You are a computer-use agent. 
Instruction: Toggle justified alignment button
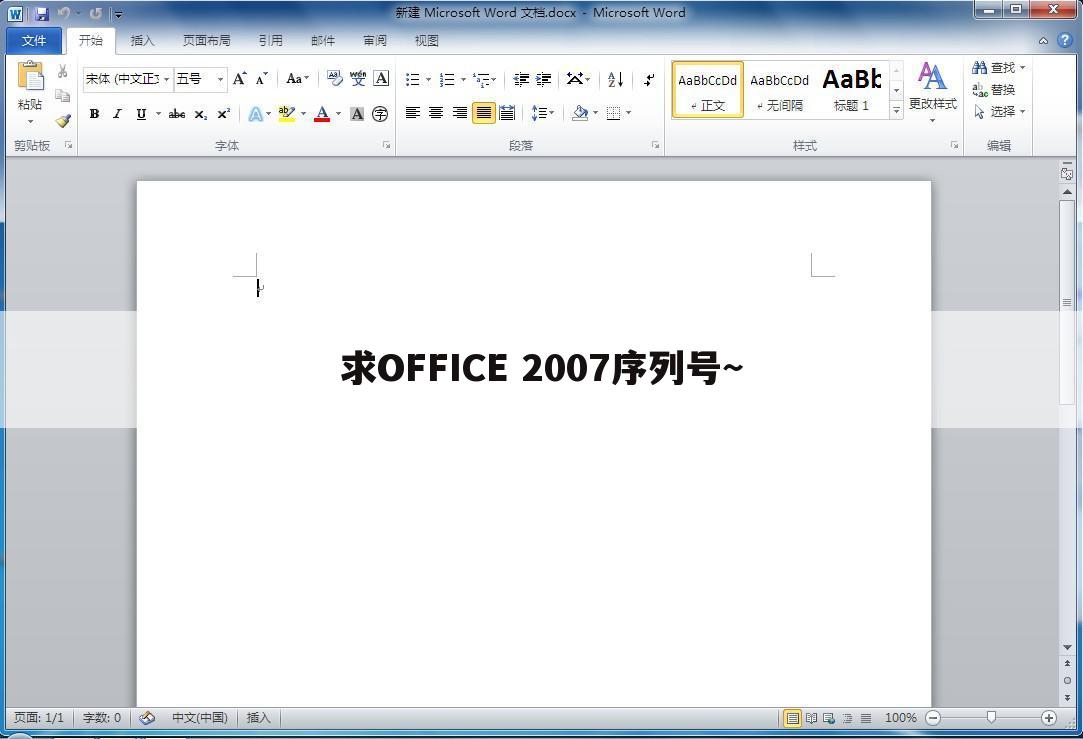[483, 113]
